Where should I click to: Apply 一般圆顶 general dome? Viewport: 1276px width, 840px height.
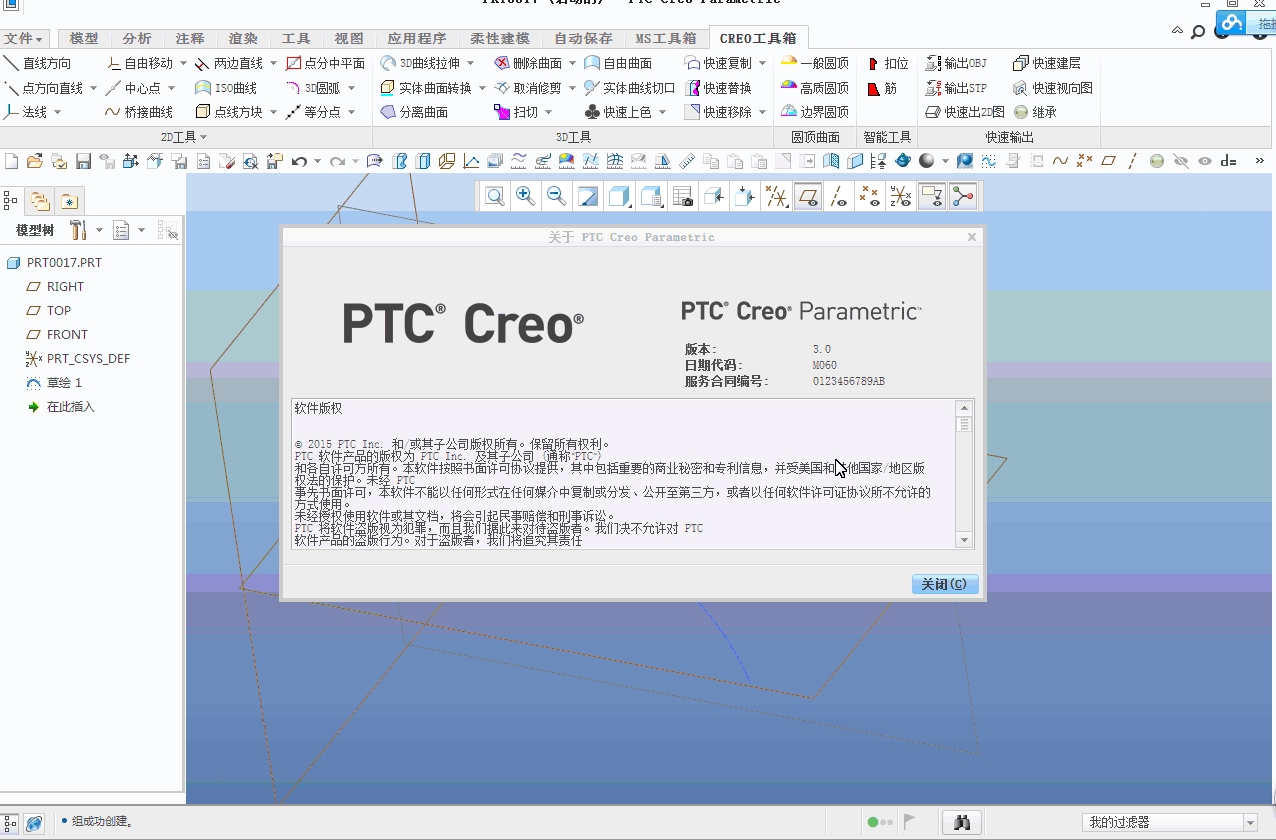815,63
